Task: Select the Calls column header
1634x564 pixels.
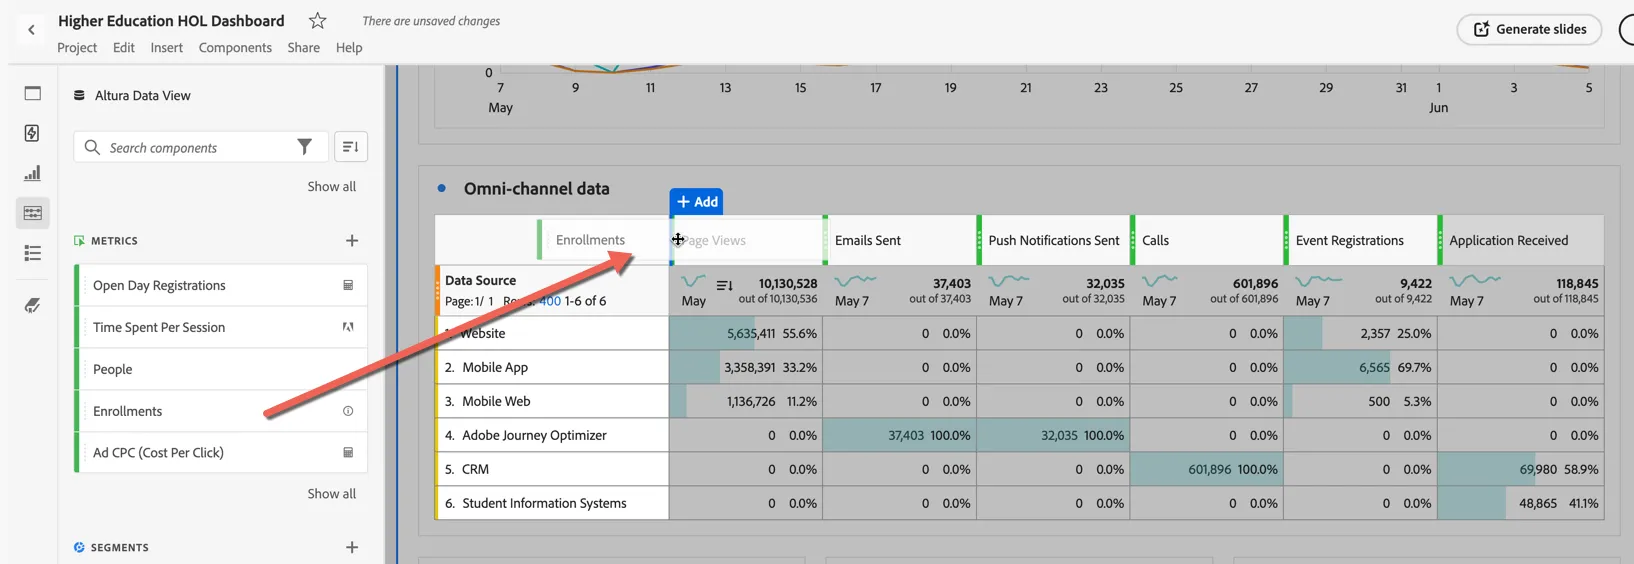Action: tap(1208, 240)
